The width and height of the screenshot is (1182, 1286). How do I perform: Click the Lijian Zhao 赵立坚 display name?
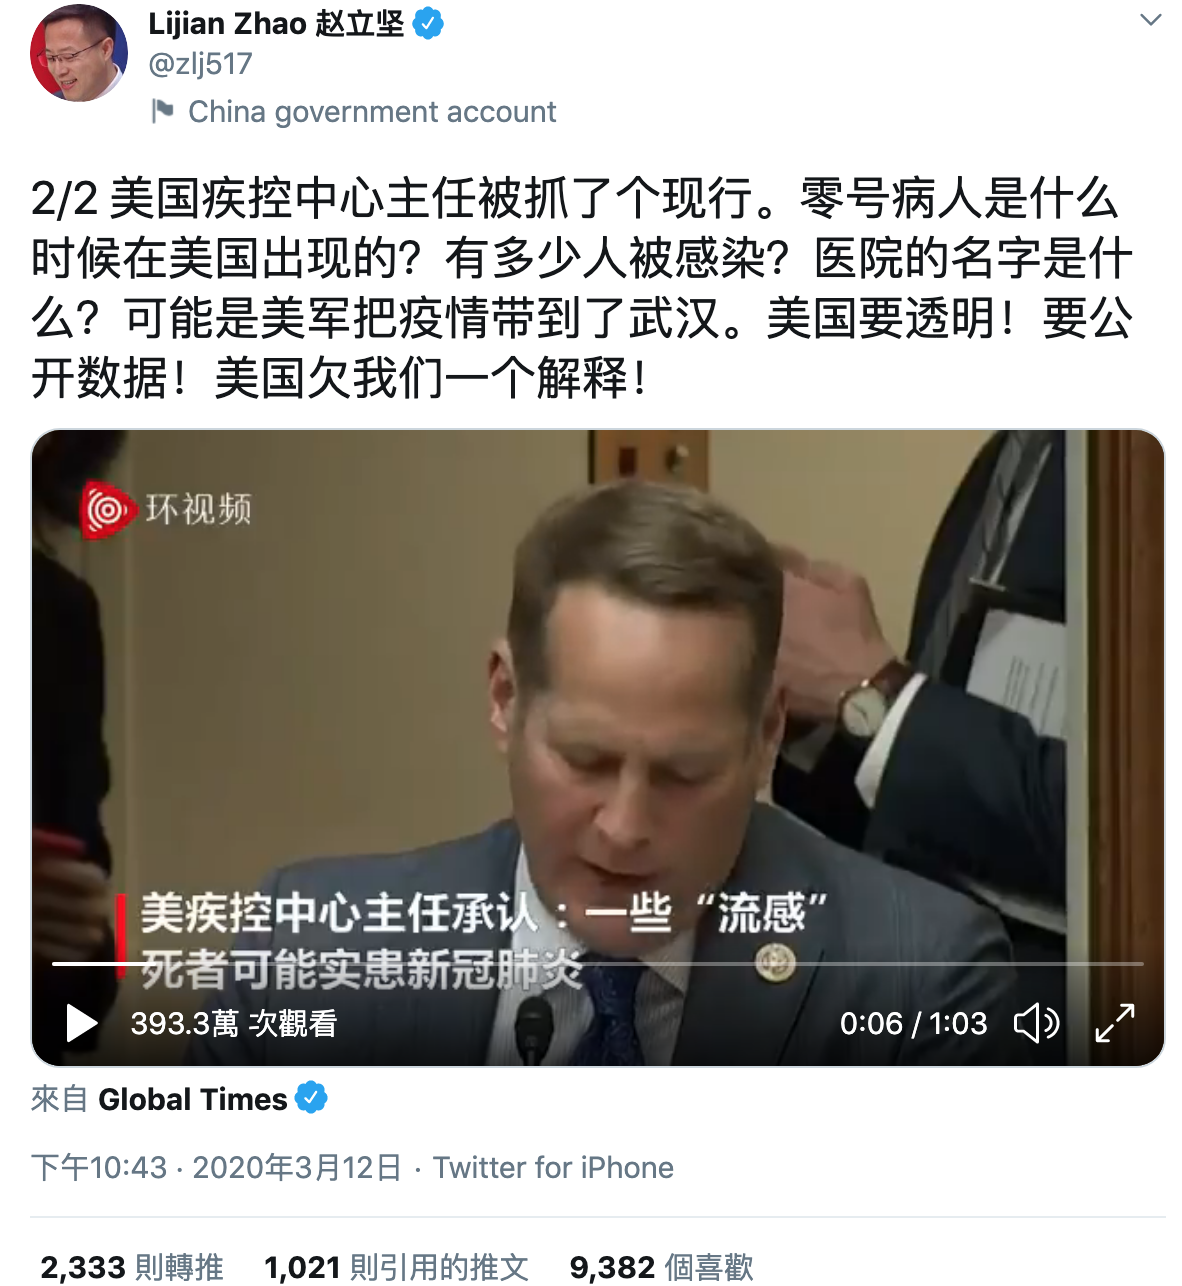tap(276, 23)
